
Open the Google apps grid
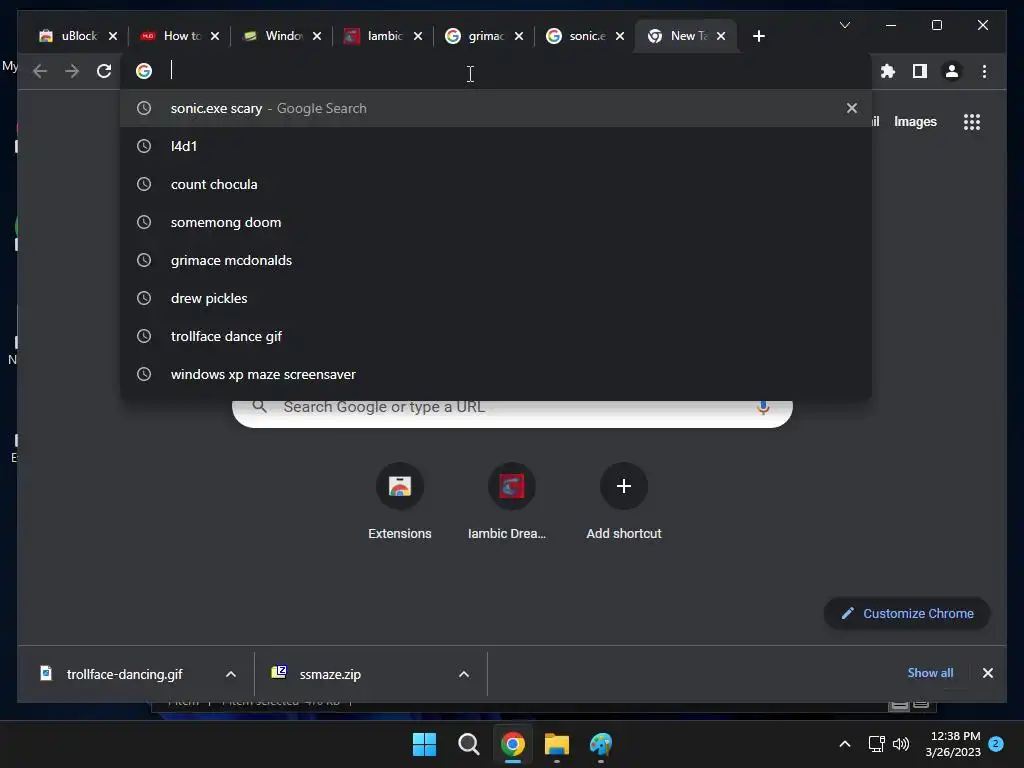click(x=972, y=121)
